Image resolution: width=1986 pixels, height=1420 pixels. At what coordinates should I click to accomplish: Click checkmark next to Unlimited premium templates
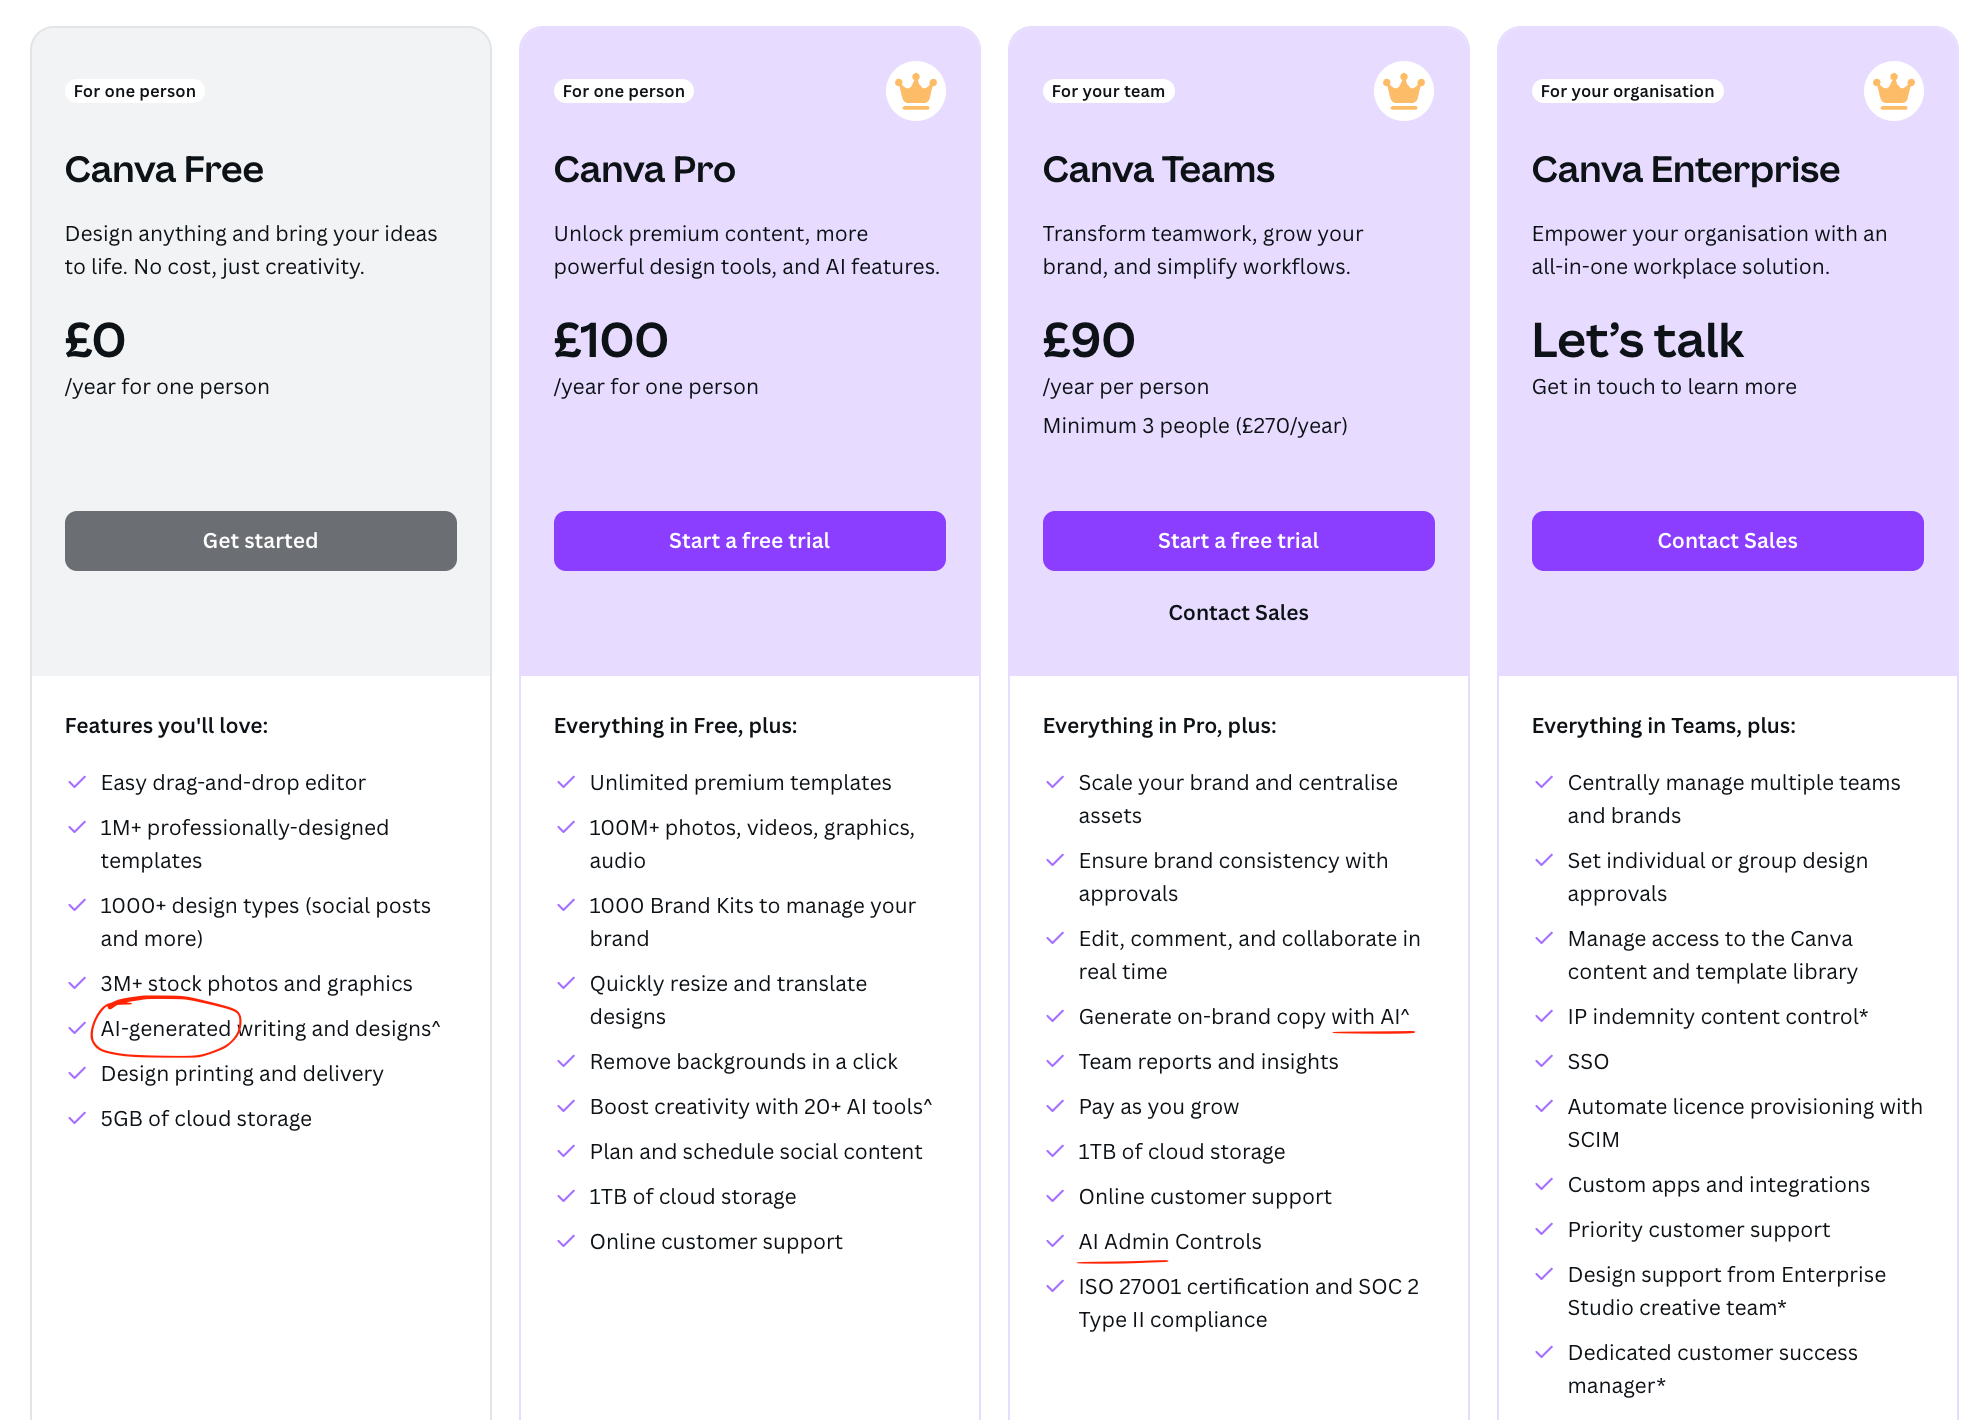tap(565, 782)
